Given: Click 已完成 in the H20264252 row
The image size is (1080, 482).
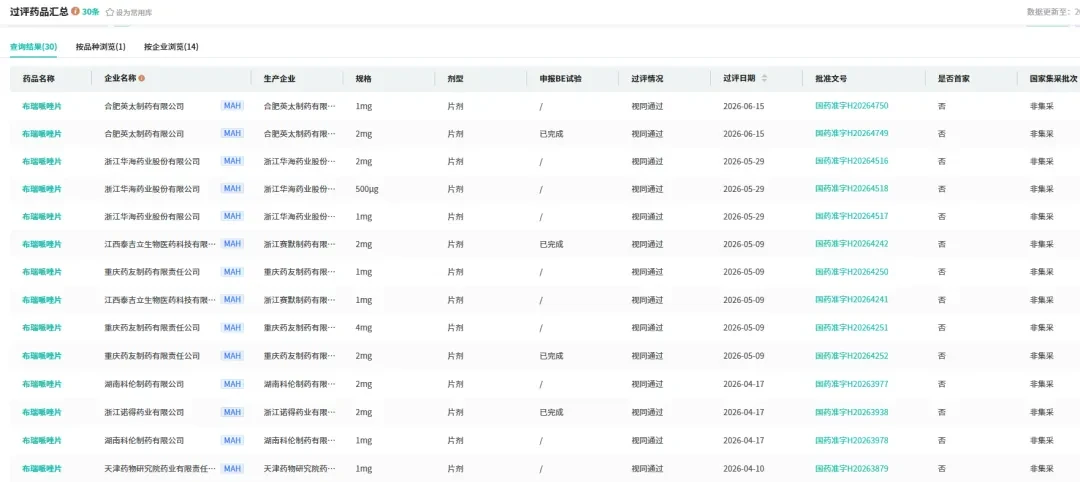Looking at the screenshot, I should (x=551, y=356).
